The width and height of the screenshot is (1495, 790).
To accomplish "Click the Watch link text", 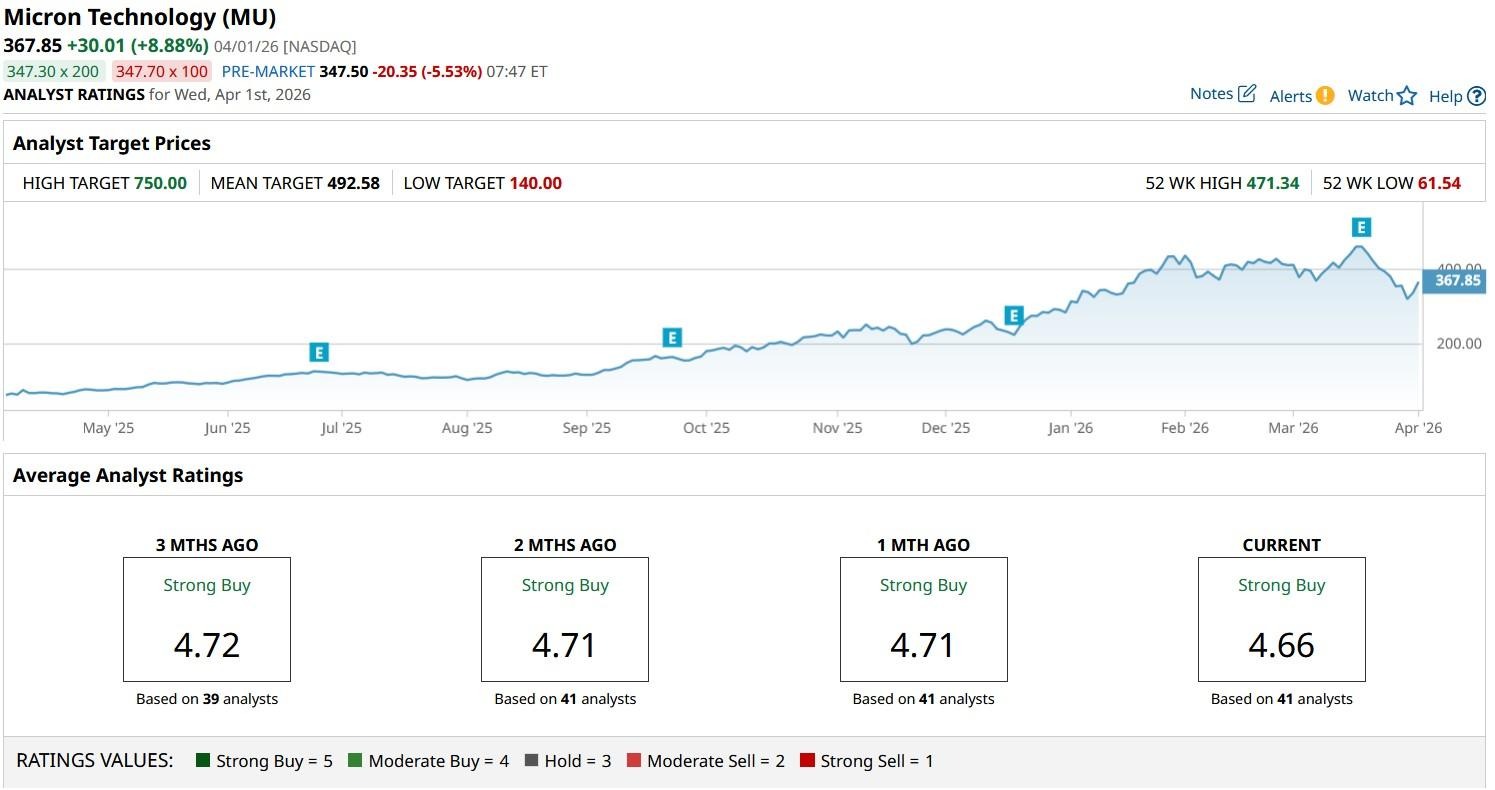I will pyautogui.click(x=1370, y=96).
